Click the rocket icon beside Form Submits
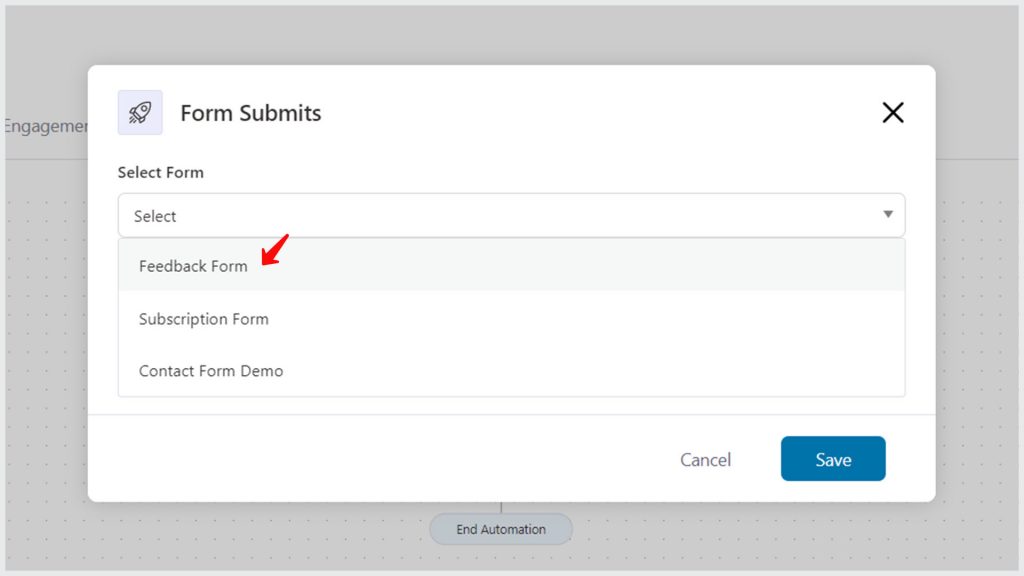 140,112
